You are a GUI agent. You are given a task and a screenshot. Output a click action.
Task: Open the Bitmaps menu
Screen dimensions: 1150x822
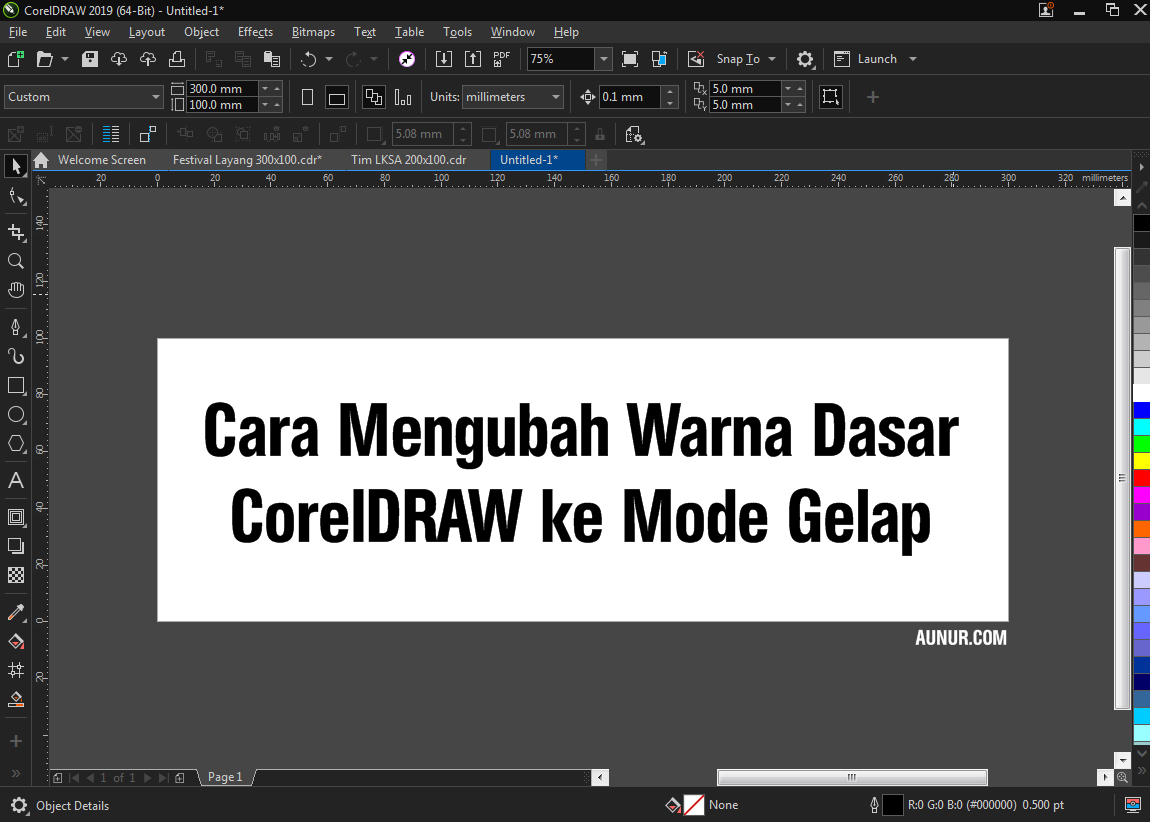click(313, 31)
